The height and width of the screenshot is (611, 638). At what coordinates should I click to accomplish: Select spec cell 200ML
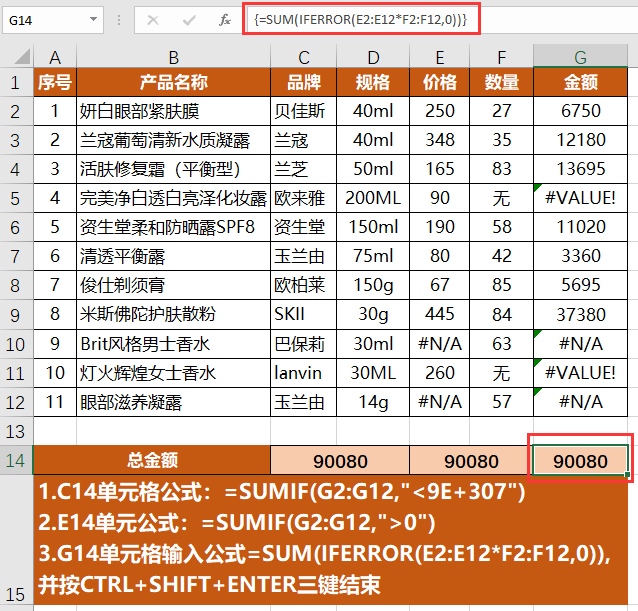(x=373, y=198)
